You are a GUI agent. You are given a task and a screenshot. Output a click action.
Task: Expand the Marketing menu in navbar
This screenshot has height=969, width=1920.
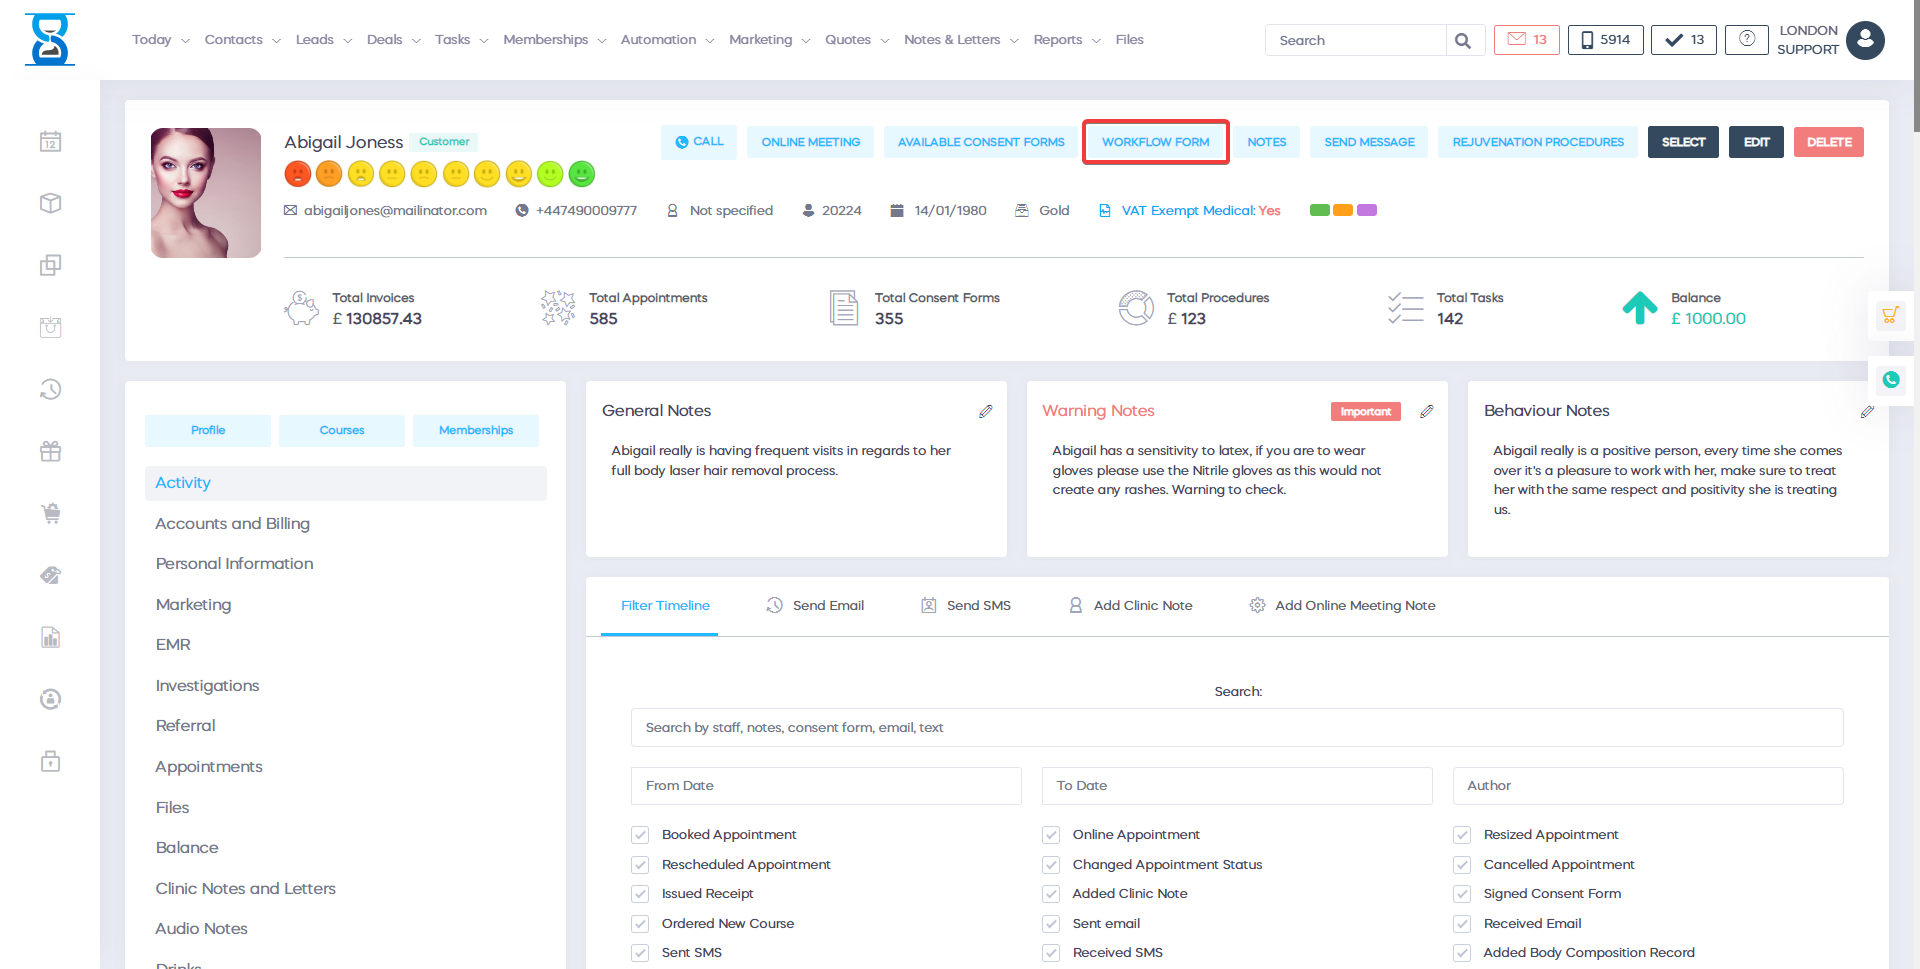(x=769, y=40)
